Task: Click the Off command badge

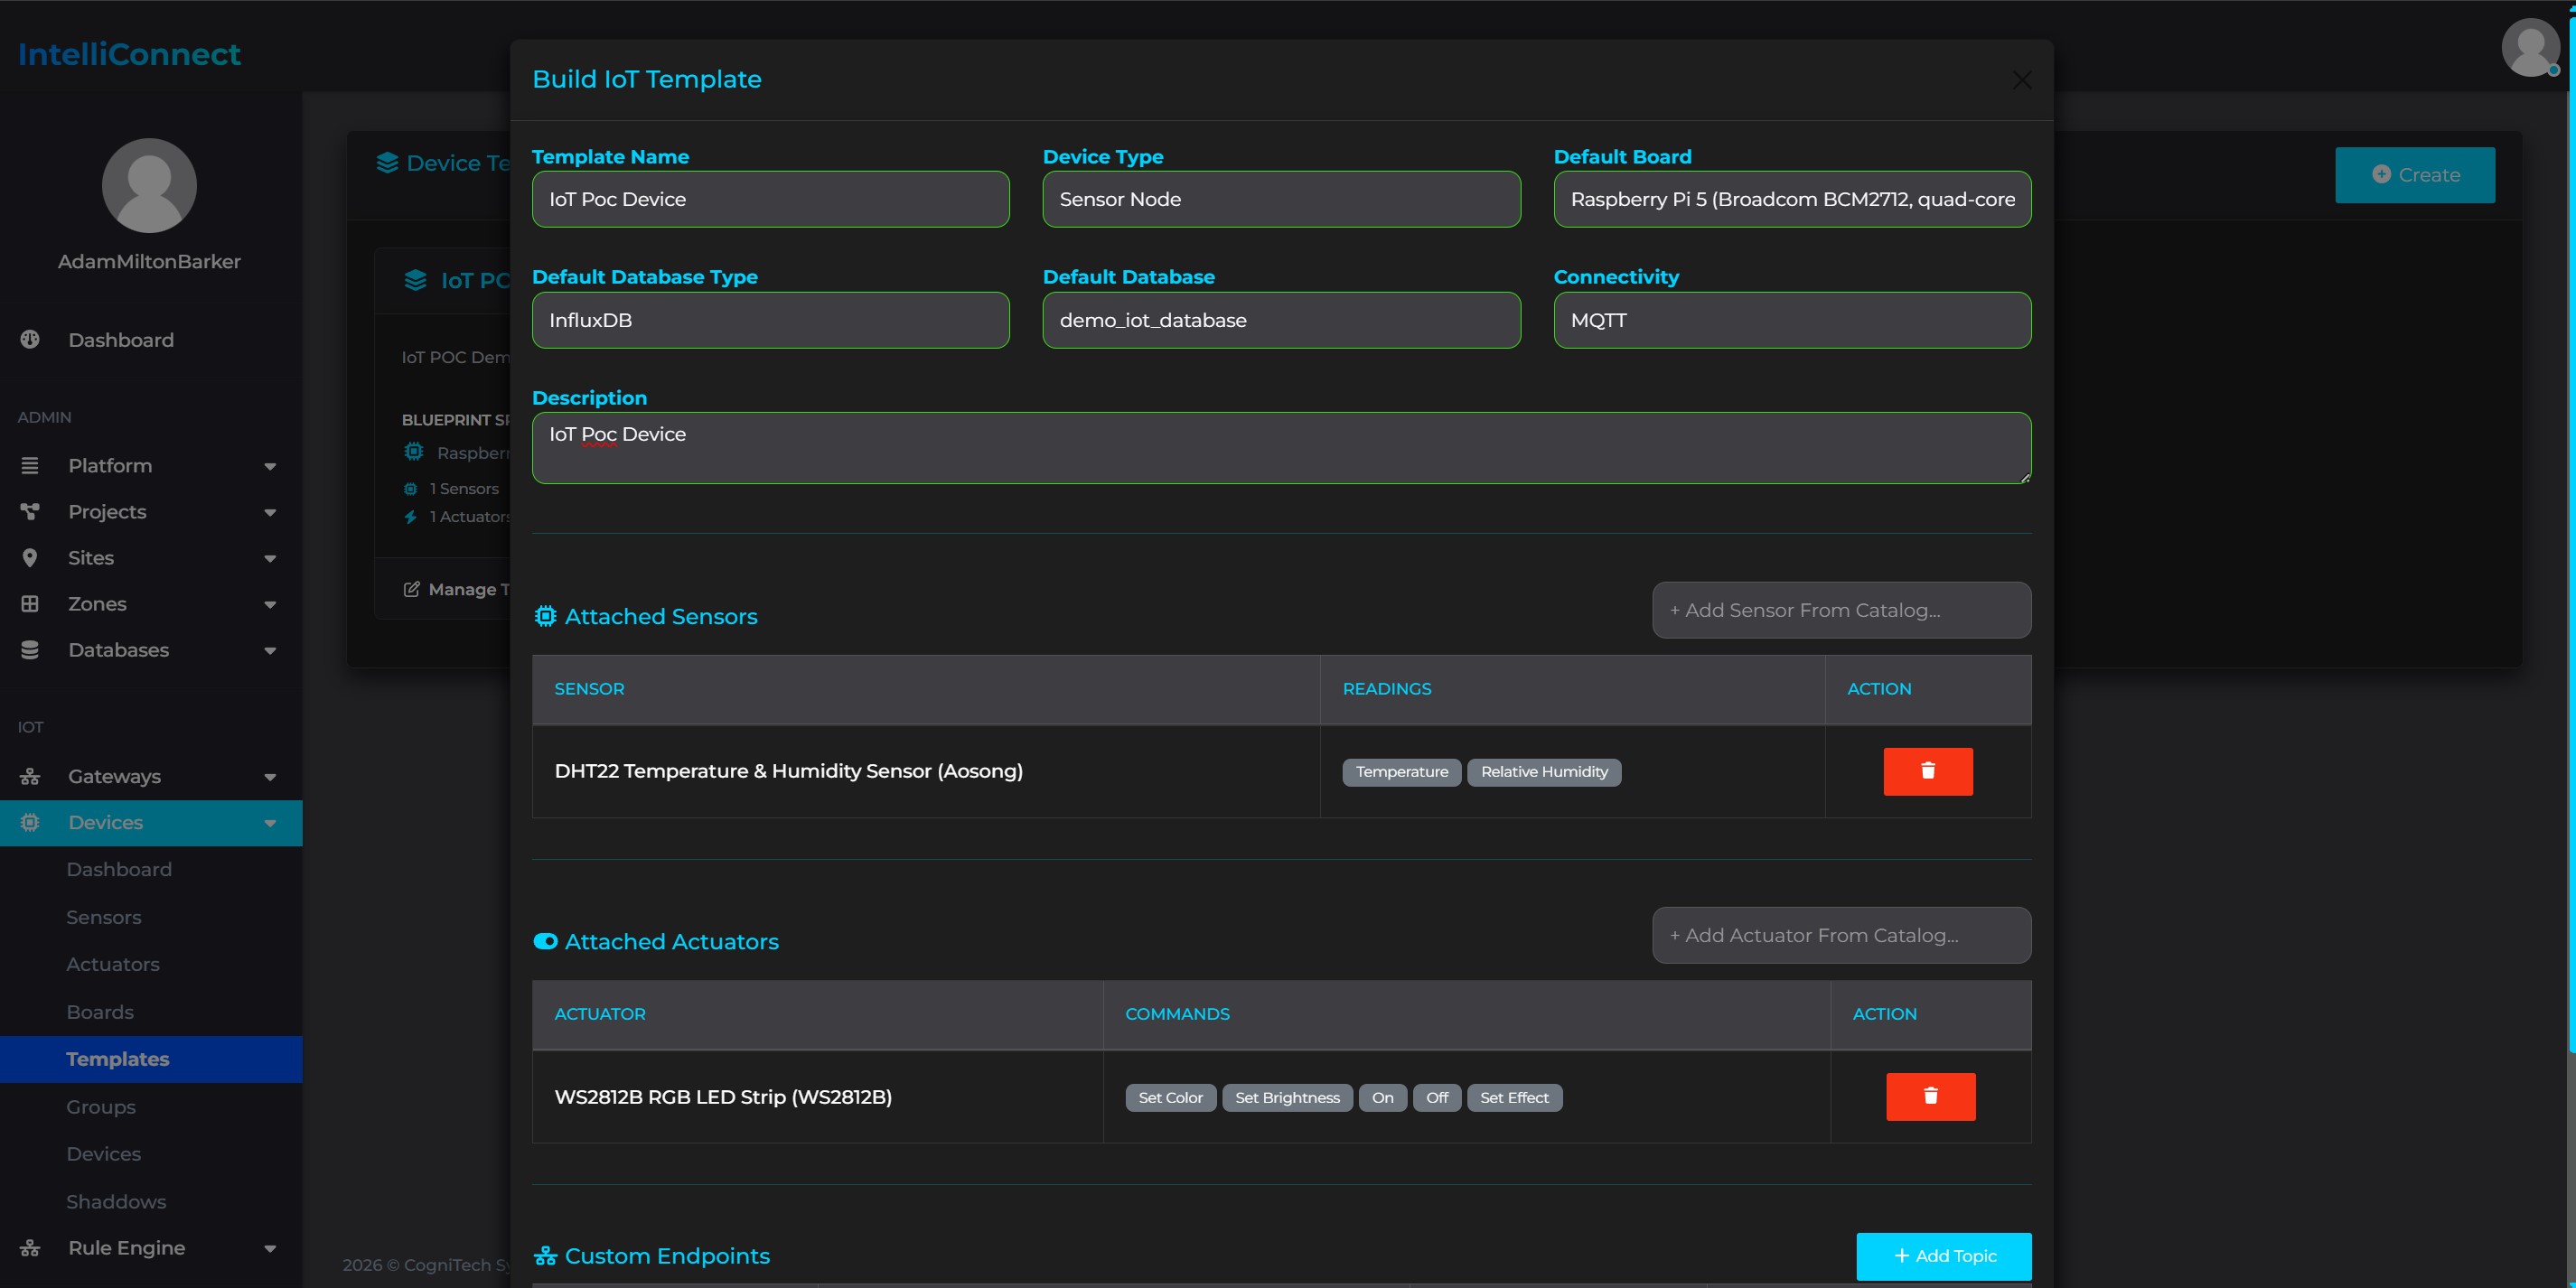Action: (x=1437, y=1098)
